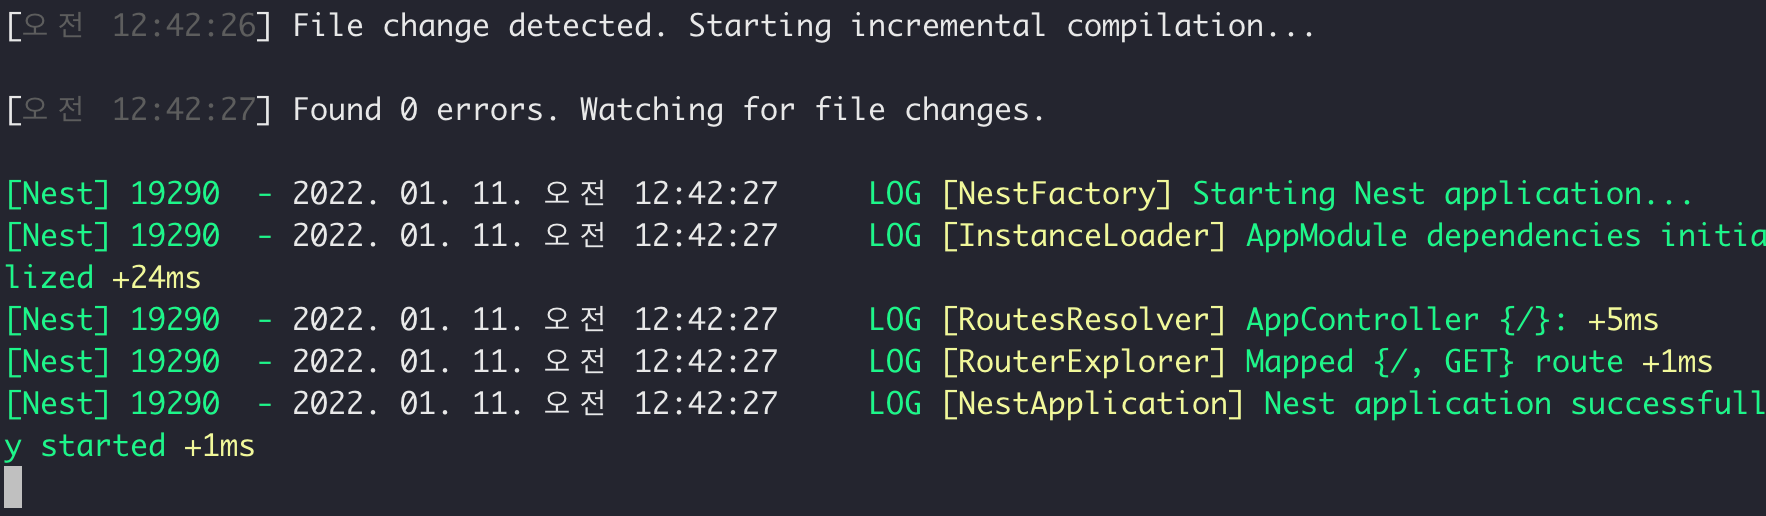Click the 'Mapped {/, GET} route' text
The height and width of the screenshot is (516, 1766).
(1434, 362)
